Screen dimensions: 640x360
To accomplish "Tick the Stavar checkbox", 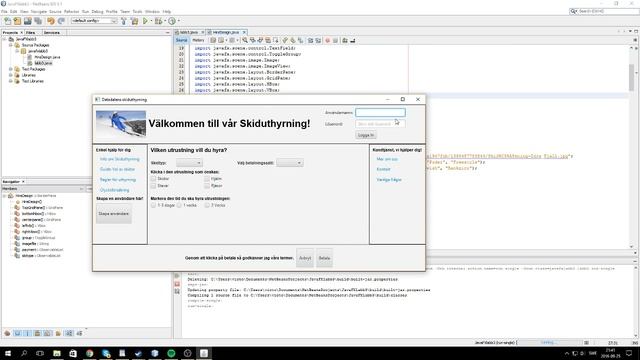I will tap(153, 186).
